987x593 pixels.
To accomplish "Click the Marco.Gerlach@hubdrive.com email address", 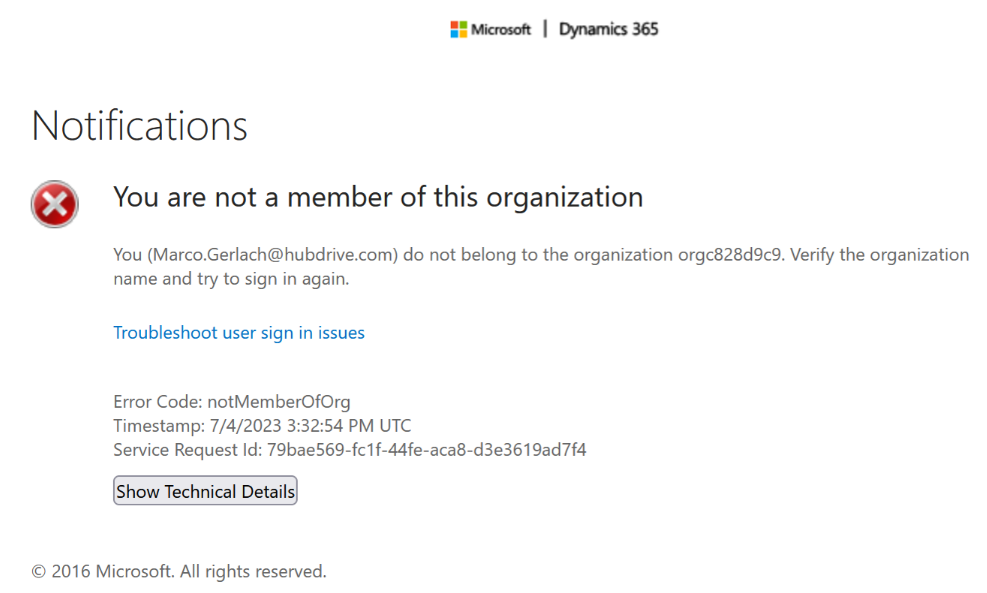I will [x=272, y=255].
